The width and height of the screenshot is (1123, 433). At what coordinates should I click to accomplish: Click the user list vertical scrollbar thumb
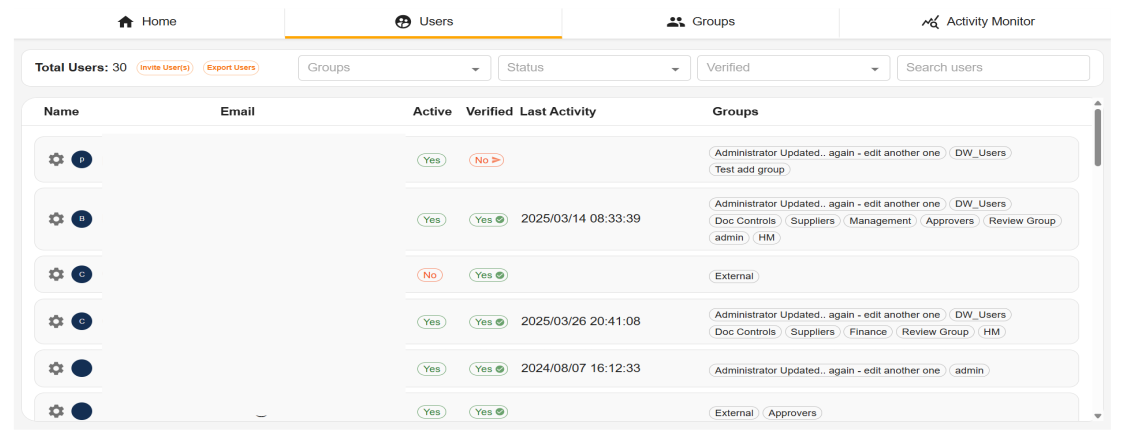coord(1098,137)
